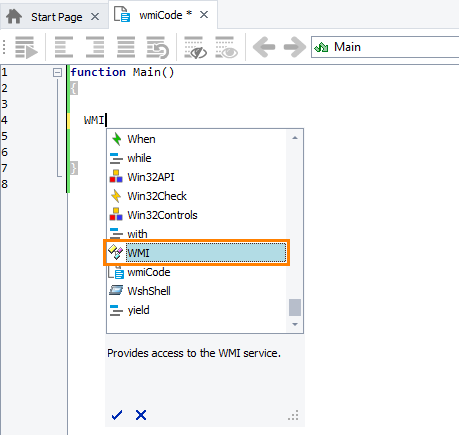Place cursor on function Main() line

(122, 72)
